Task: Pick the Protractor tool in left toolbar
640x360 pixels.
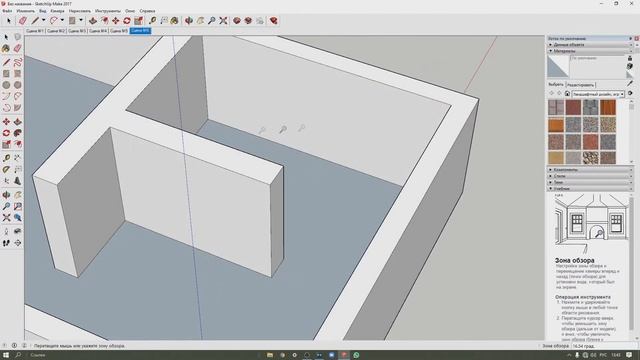Action: click(x=6, y=169)
